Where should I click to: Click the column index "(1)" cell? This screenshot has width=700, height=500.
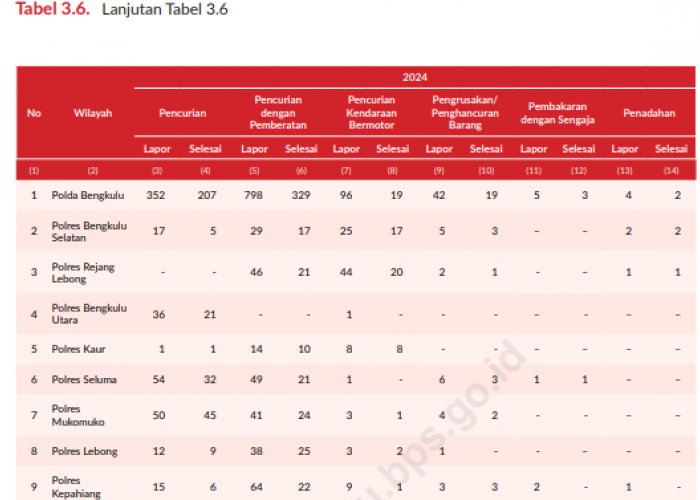click(x=34, y=171)
